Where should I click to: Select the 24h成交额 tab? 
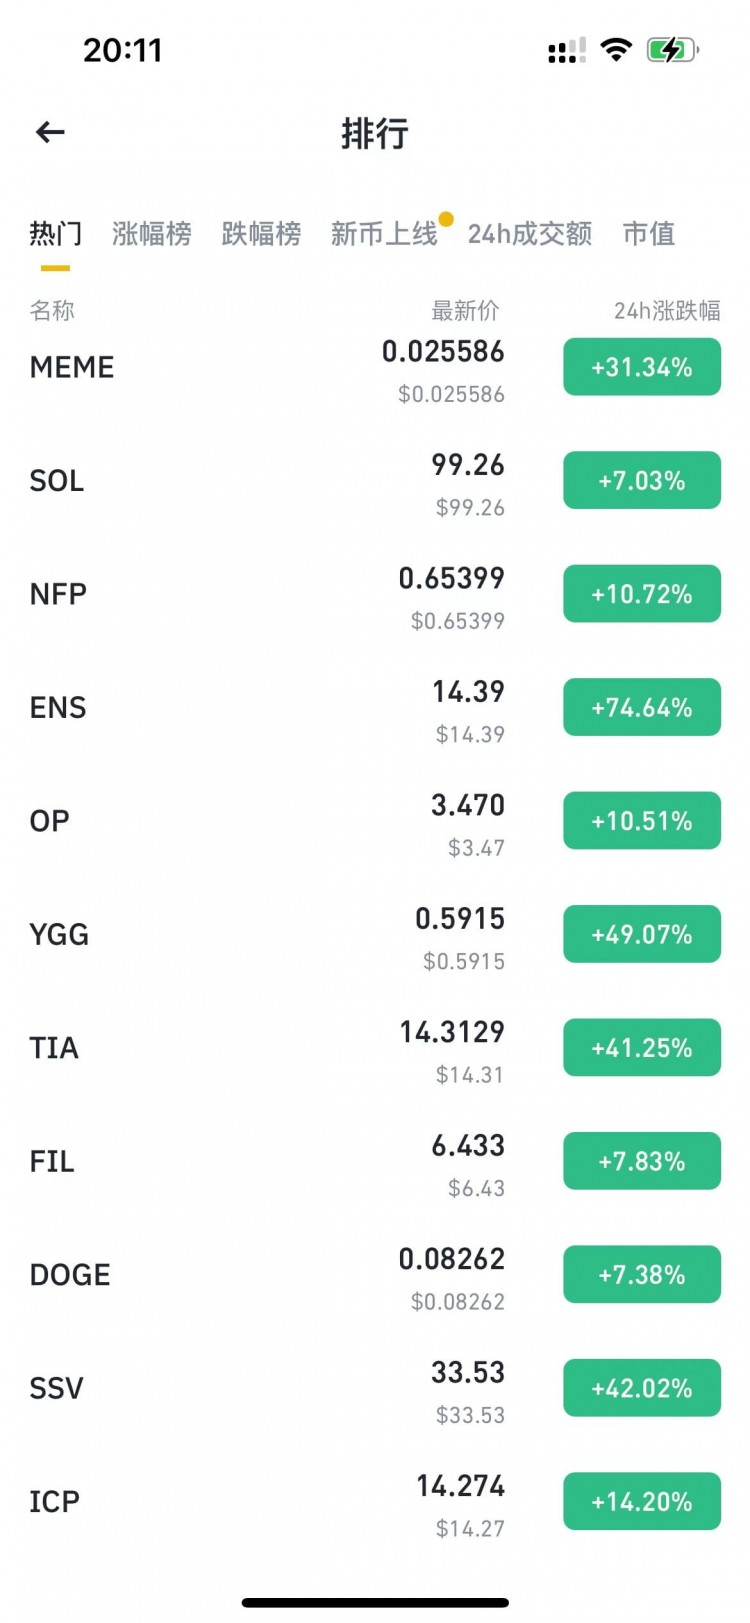pyautogui.click(x=530, y=234)
